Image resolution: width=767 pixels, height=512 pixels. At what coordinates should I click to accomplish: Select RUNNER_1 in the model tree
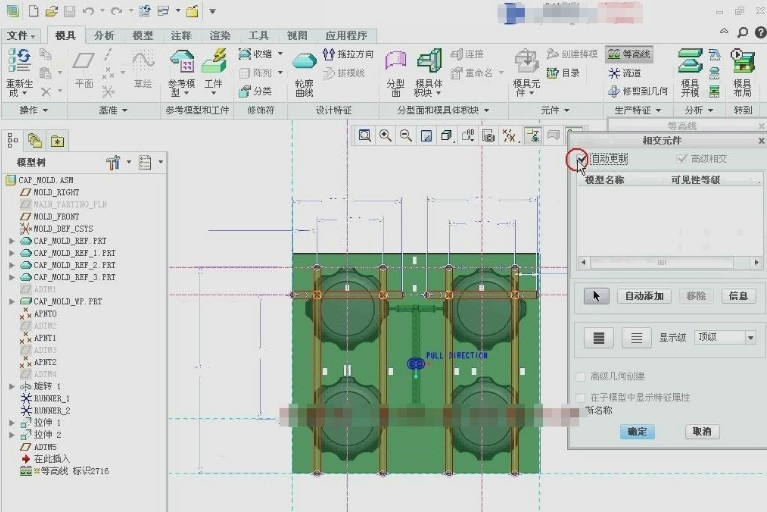click(x=51, y=399)
